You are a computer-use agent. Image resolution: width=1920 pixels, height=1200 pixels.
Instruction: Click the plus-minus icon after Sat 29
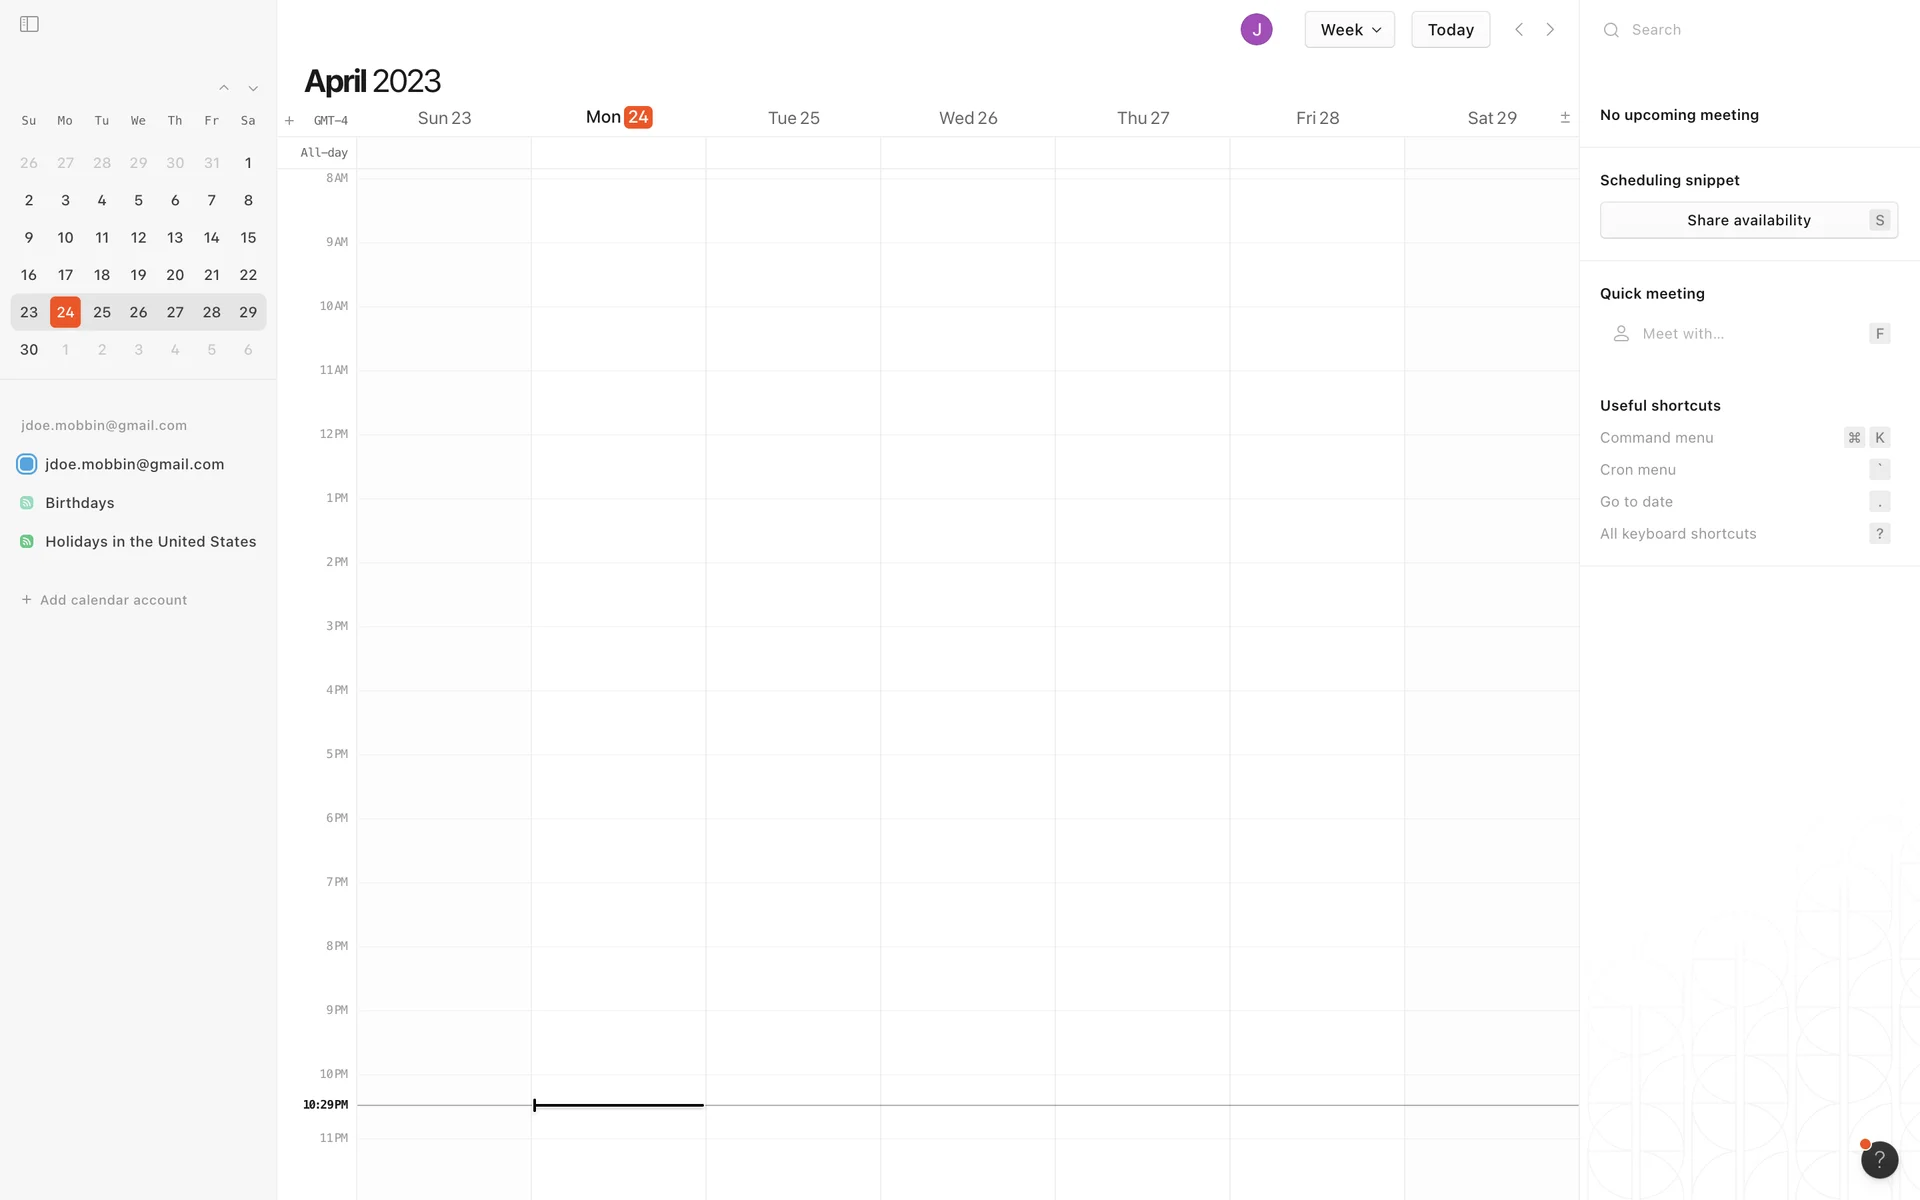1565,118
